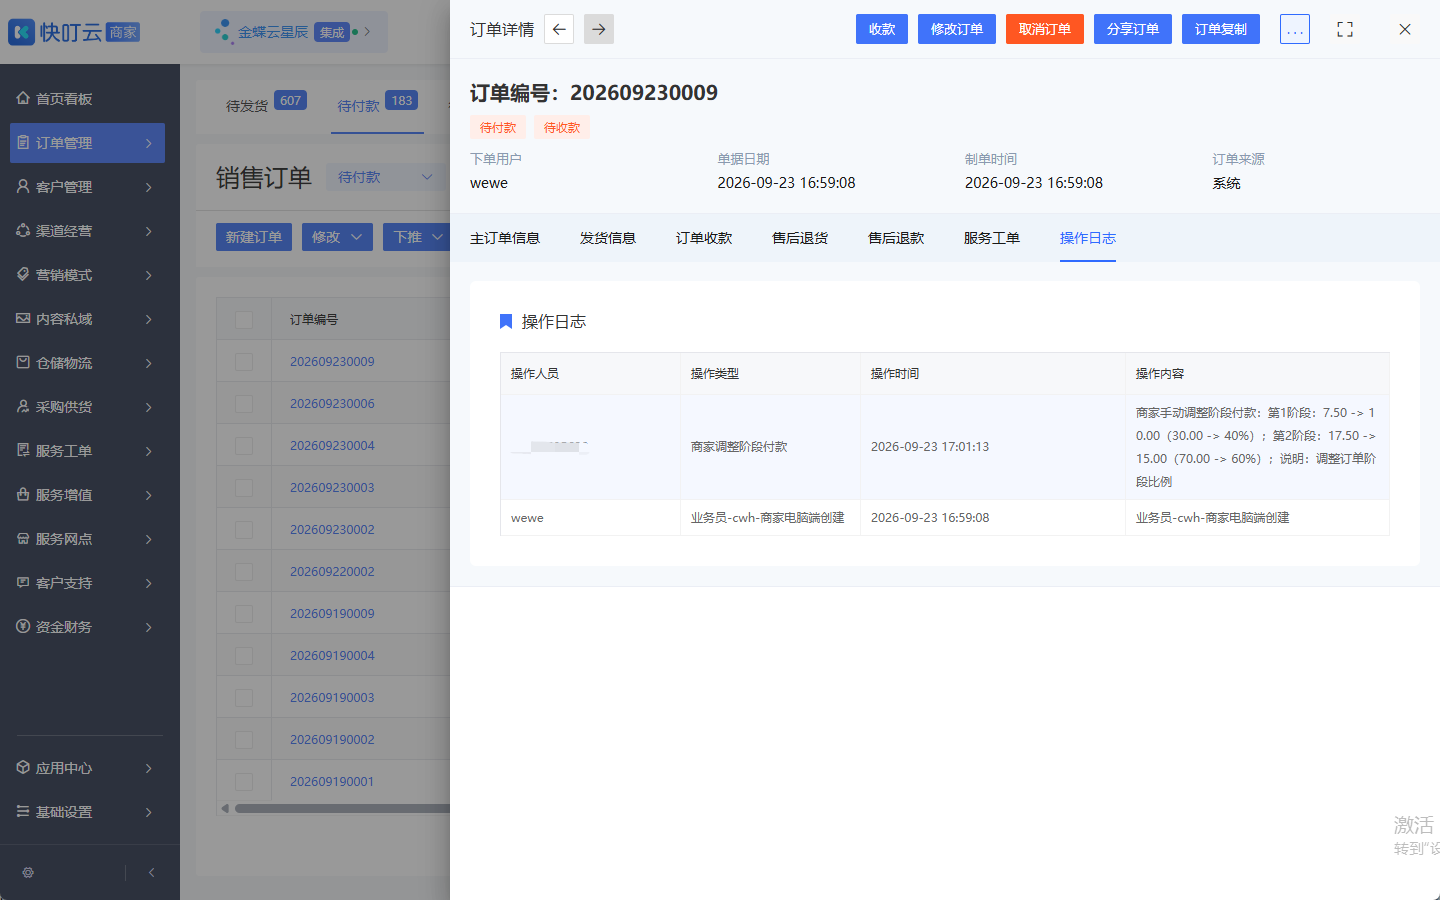The height and width of the screenshot is (900, 1440).
Task: Click the 采购供货 sidebar icon
Action: pos(23,406)
